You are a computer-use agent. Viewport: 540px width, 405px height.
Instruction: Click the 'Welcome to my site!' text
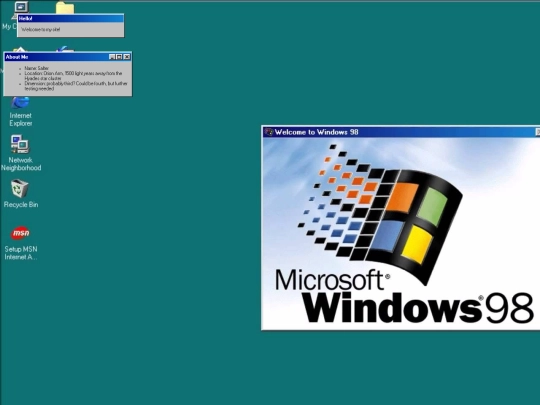tap(41, 30)
